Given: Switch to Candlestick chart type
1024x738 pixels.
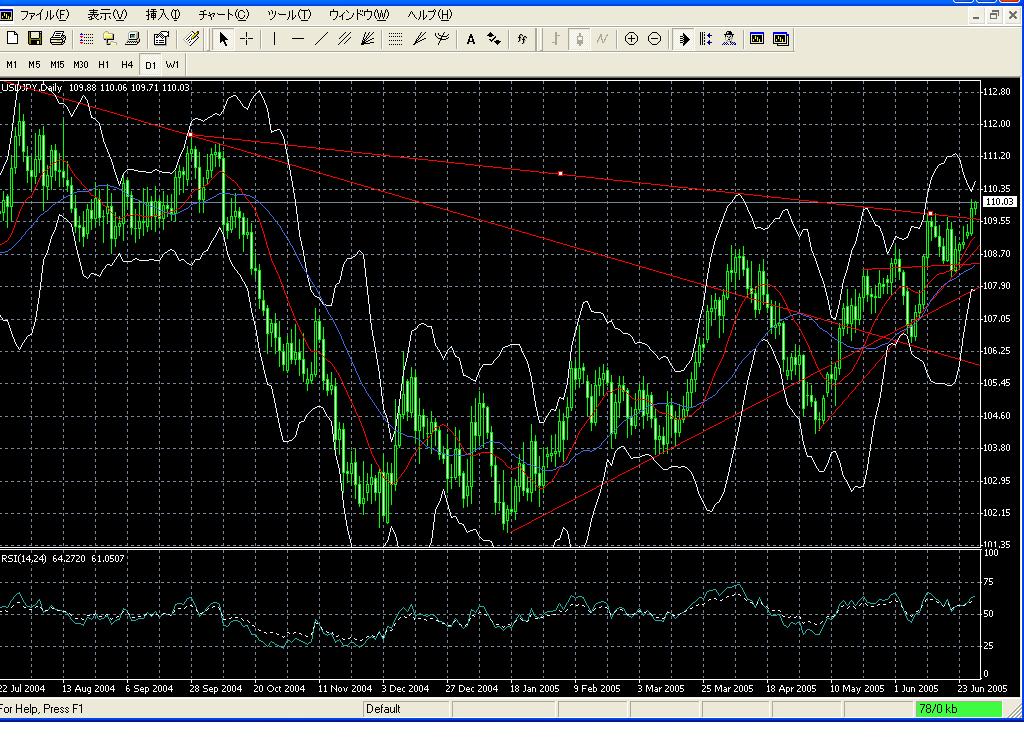Looking at the screenshot, I should click(579, 39).
